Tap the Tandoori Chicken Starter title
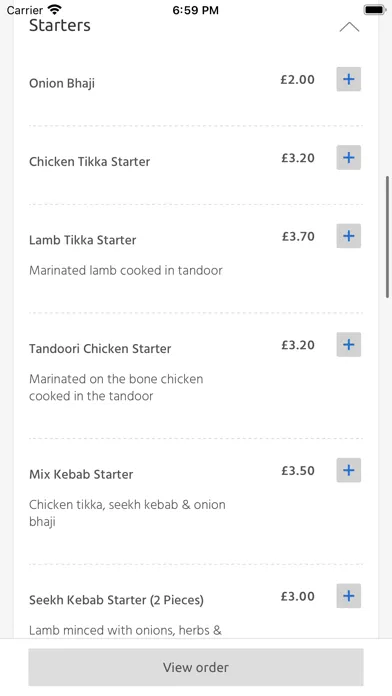Viewport: 392px width, 696px height. click(100, 349)
